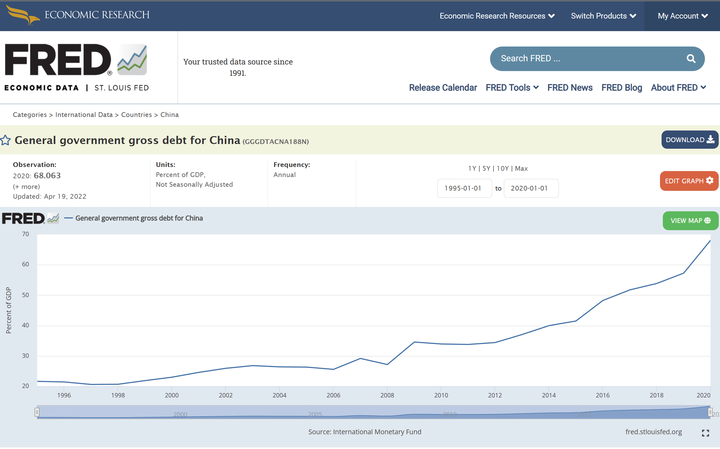The width and height of the screenshot is (720, 449).
Task: Set range to 1Y
Action: (472, 168)
